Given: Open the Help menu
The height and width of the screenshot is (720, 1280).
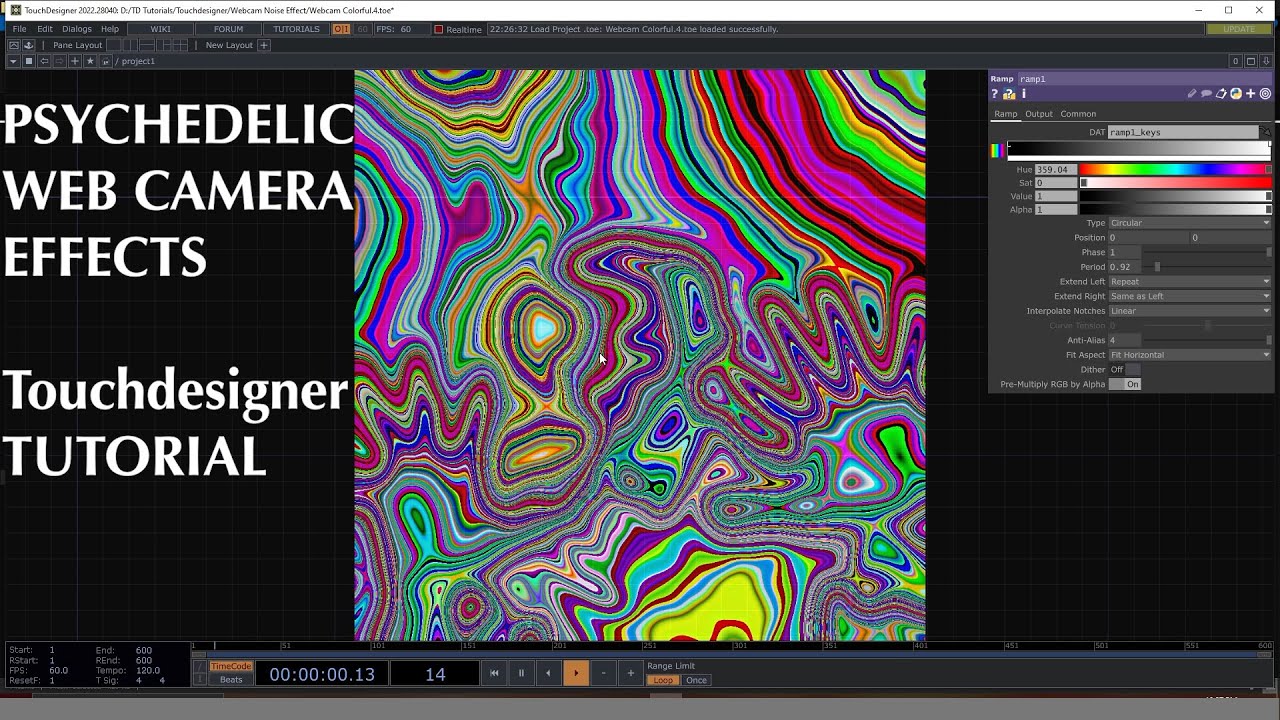Looking at the screenshot, I should coord(110,29).
